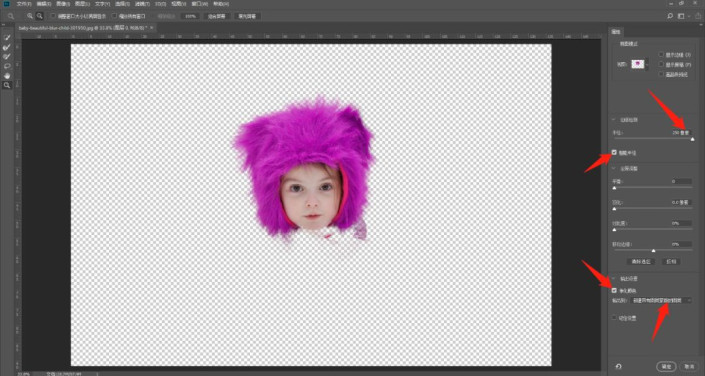Toggle the Decontaminate Colors checkbox
This screenshot has height=376, width=705.
[614, 291]
